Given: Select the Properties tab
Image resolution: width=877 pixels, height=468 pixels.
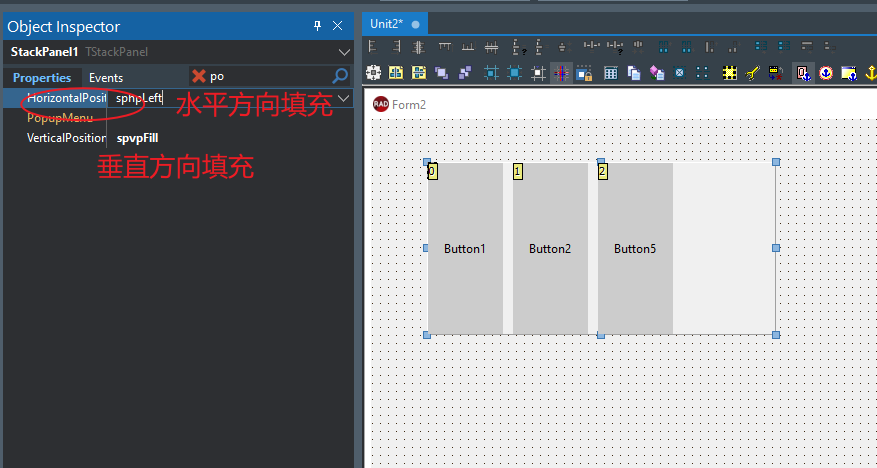Looking at the screenshot, I should 42,77.
